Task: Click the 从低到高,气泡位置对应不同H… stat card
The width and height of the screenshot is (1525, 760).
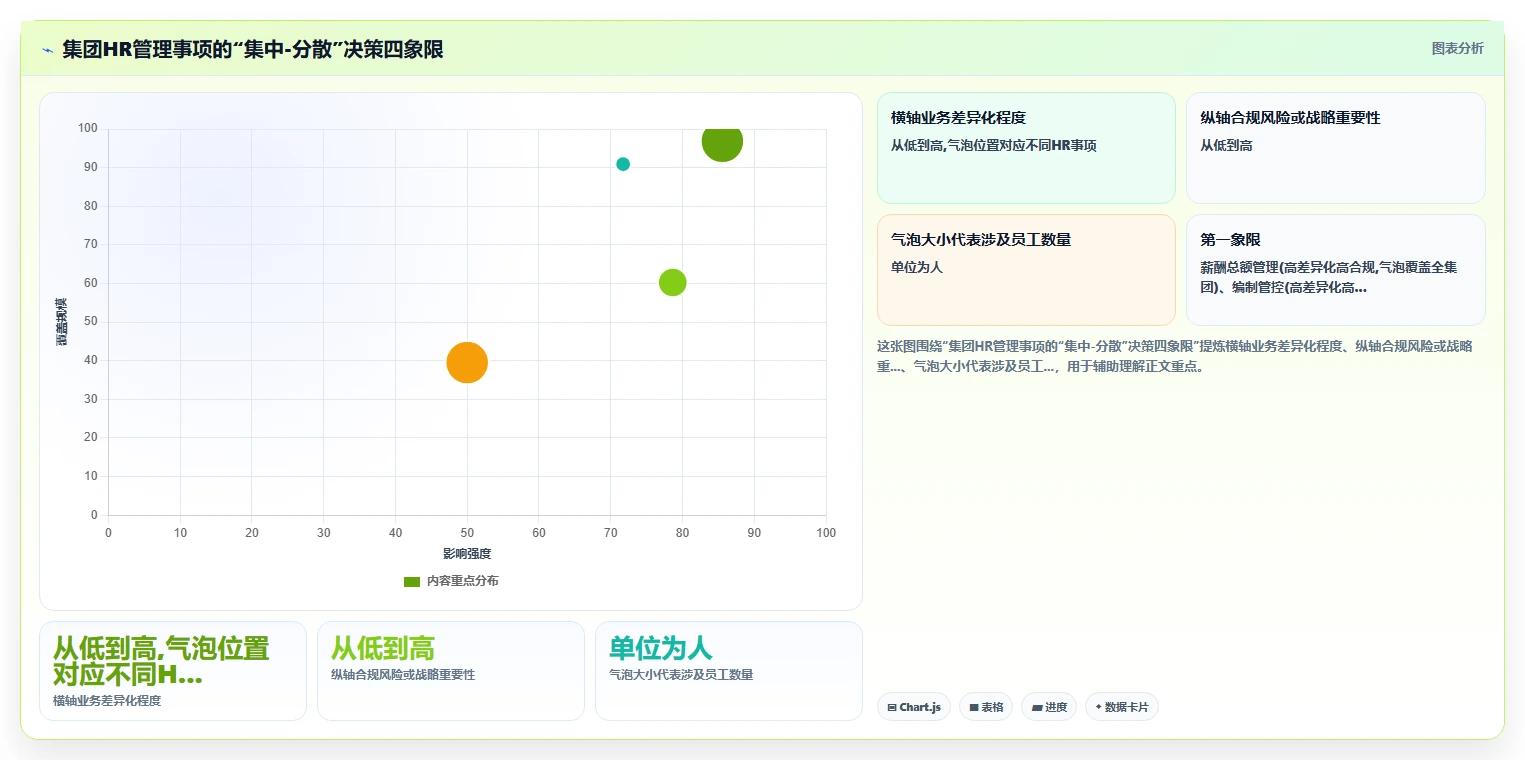Action: pos(173,671)
